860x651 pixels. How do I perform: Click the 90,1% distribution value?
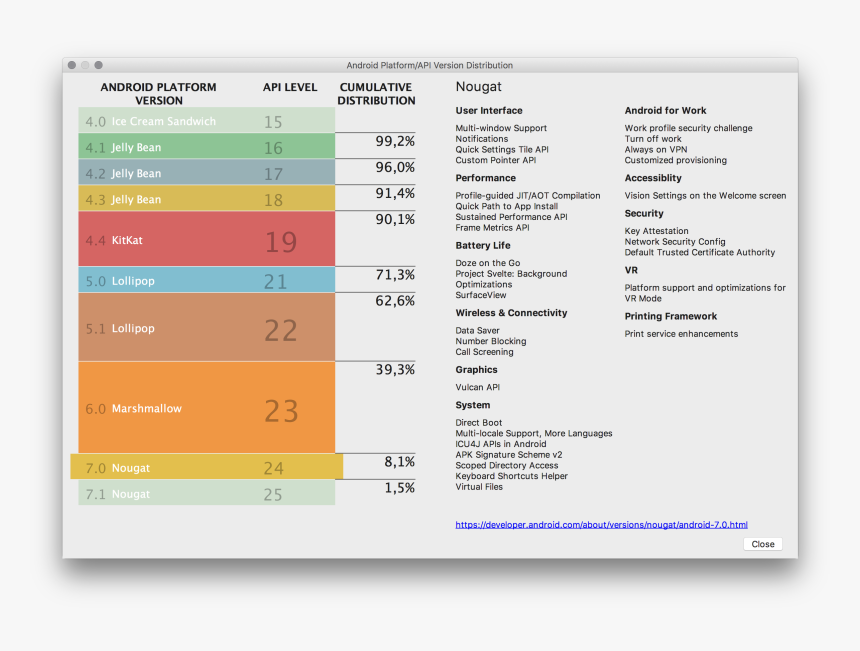[x=395, y=219]
